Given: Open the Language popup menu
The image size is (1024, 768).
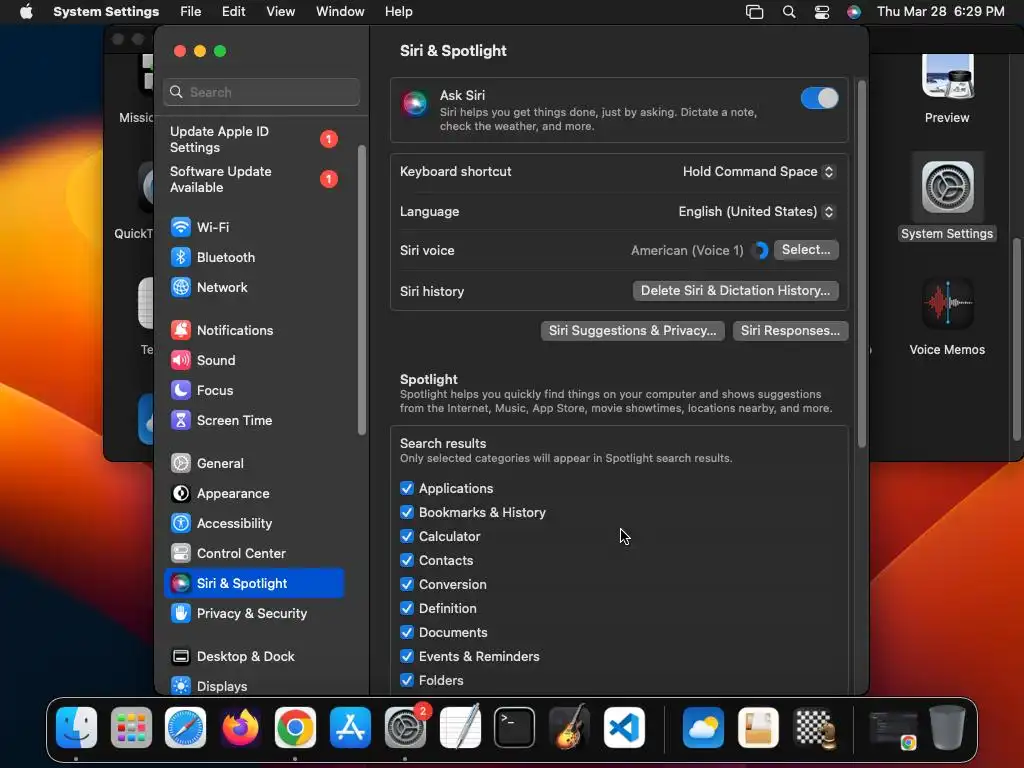Looking at the screenshot, I should point(756,212).
